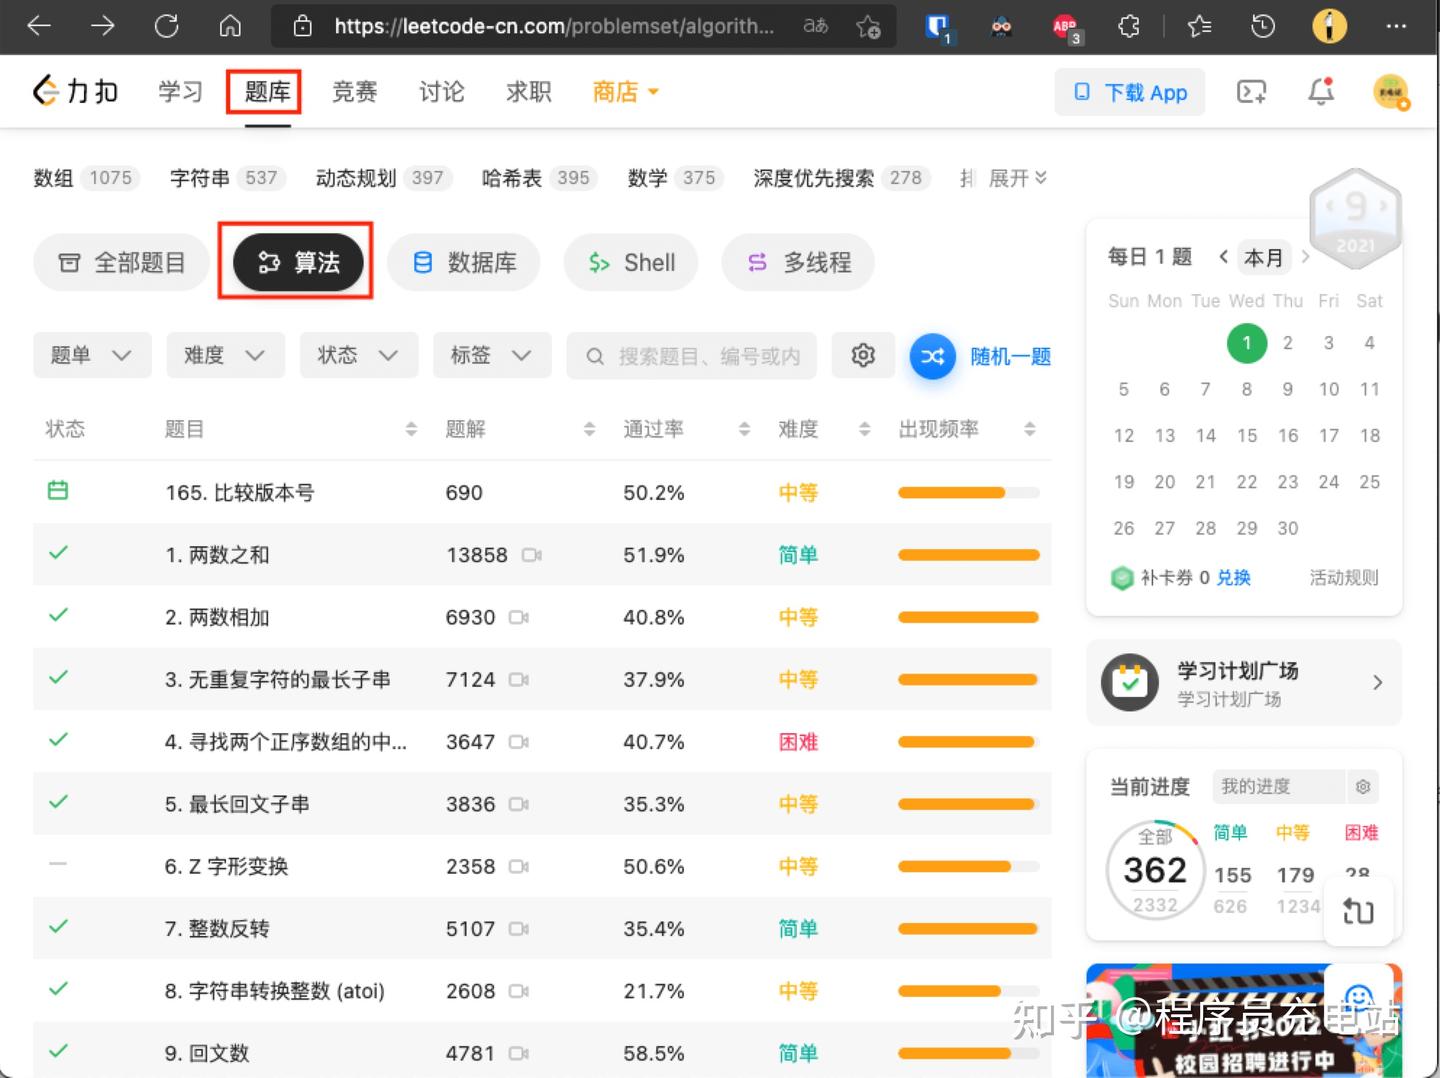The image size is (1440, 1078).
Task: Switch to the 竞赛 contests tab
Action: [x=354, y=91]
